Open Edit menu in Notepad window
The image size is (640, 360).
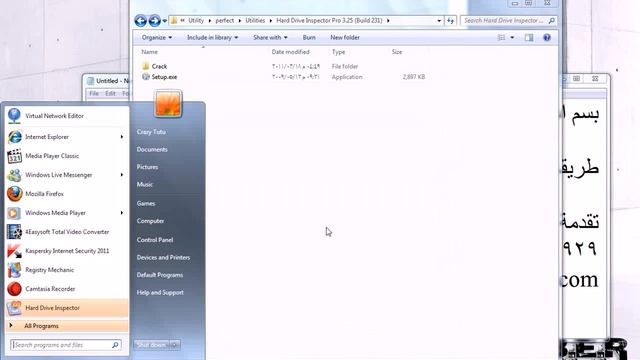click(x=110, y=93)
